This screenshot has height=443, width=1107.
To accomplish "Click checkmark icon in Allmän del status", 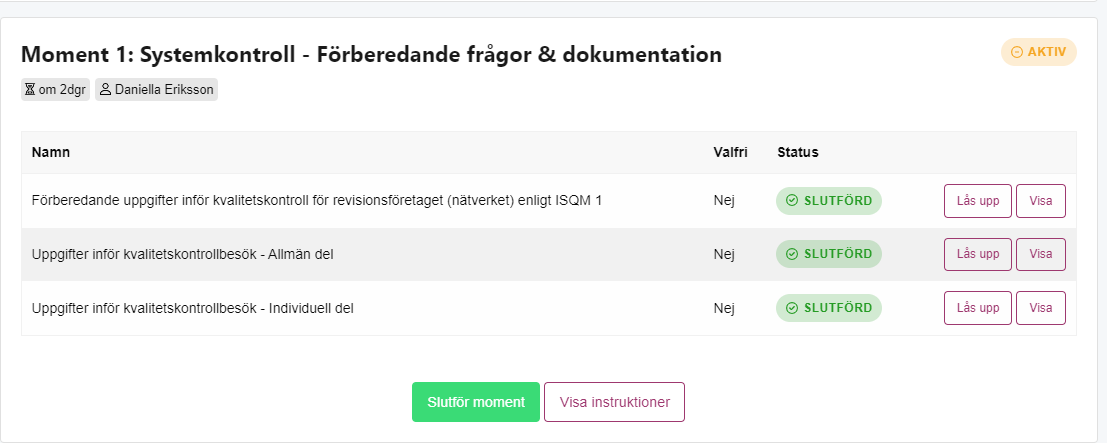I will point(792,254).
